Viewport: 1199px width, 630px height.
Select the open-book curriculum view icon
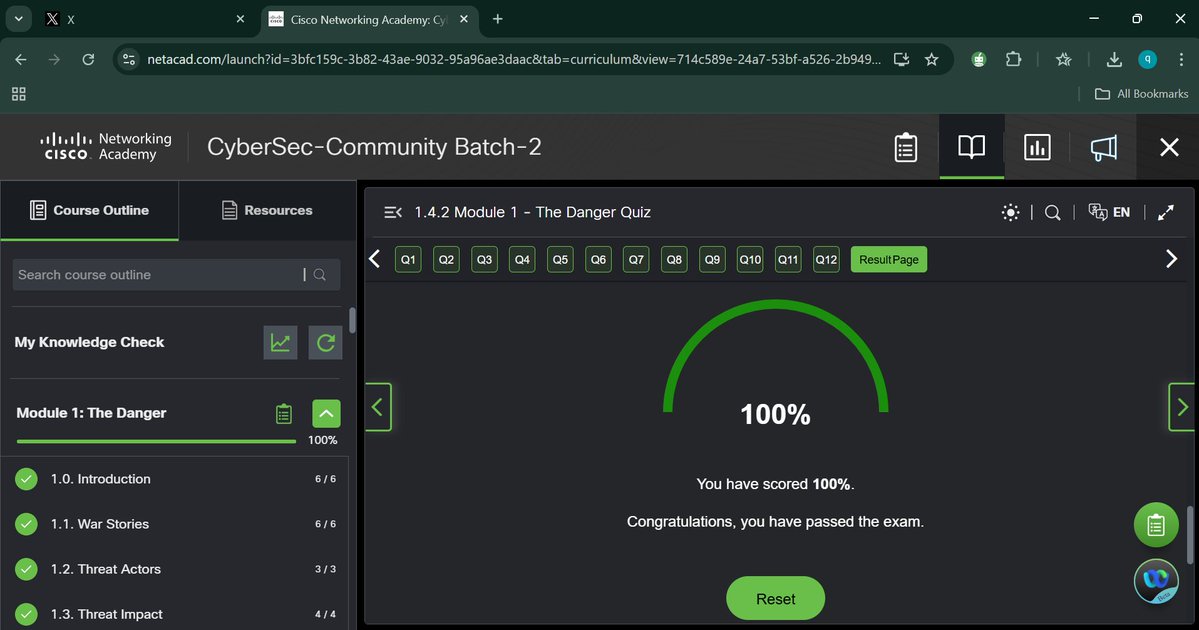pos(969,146)
